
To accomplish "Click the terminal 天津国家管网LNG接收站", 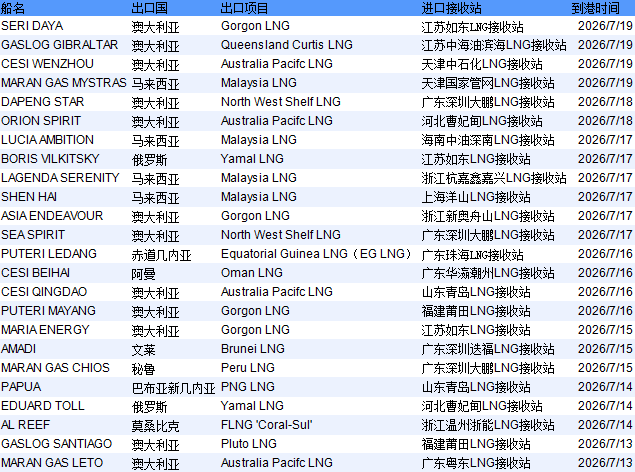I will pyautogui.click(x=488, y=83).
